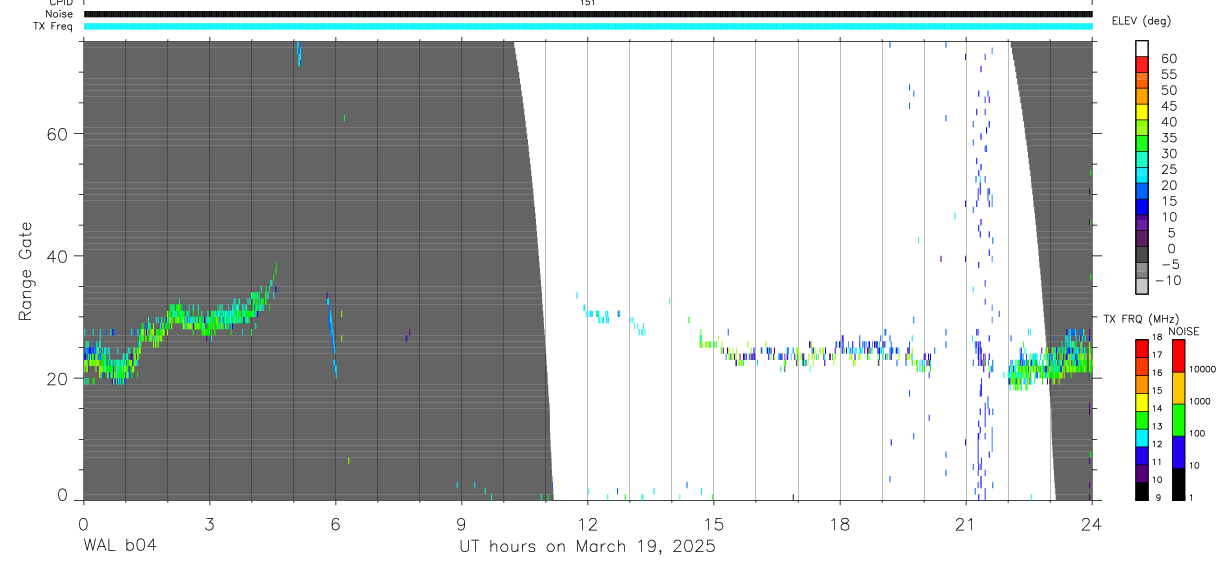The image size is (1228, 567).
Task: Click the UT hours axis tick label 18
Action: pos(839,522)
